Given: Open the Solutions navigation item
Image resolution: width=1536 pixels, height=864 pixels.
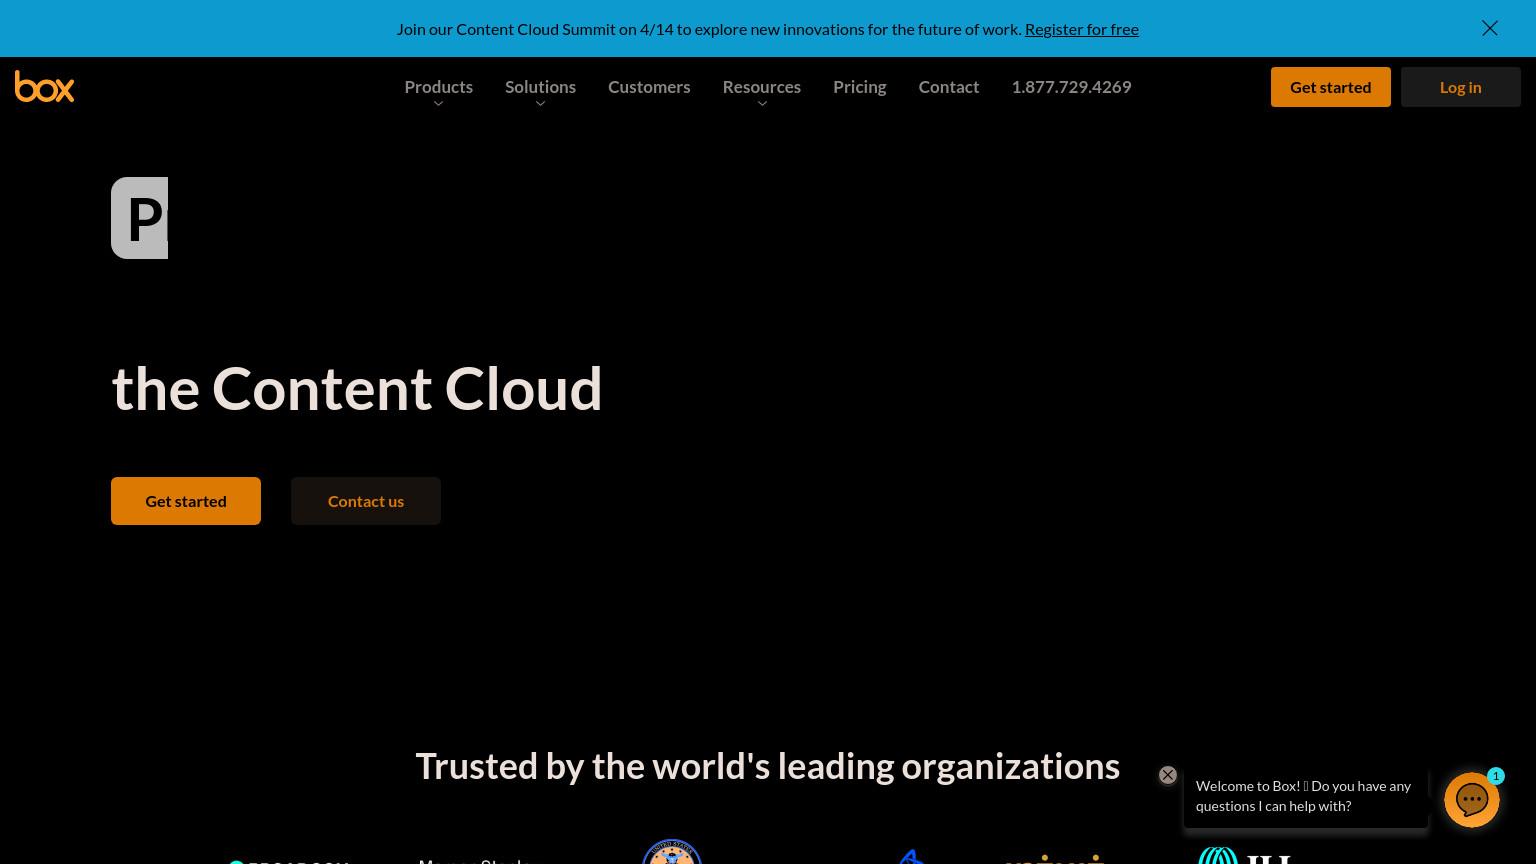Looking at the screenshot, I should (x=540, y=87).
